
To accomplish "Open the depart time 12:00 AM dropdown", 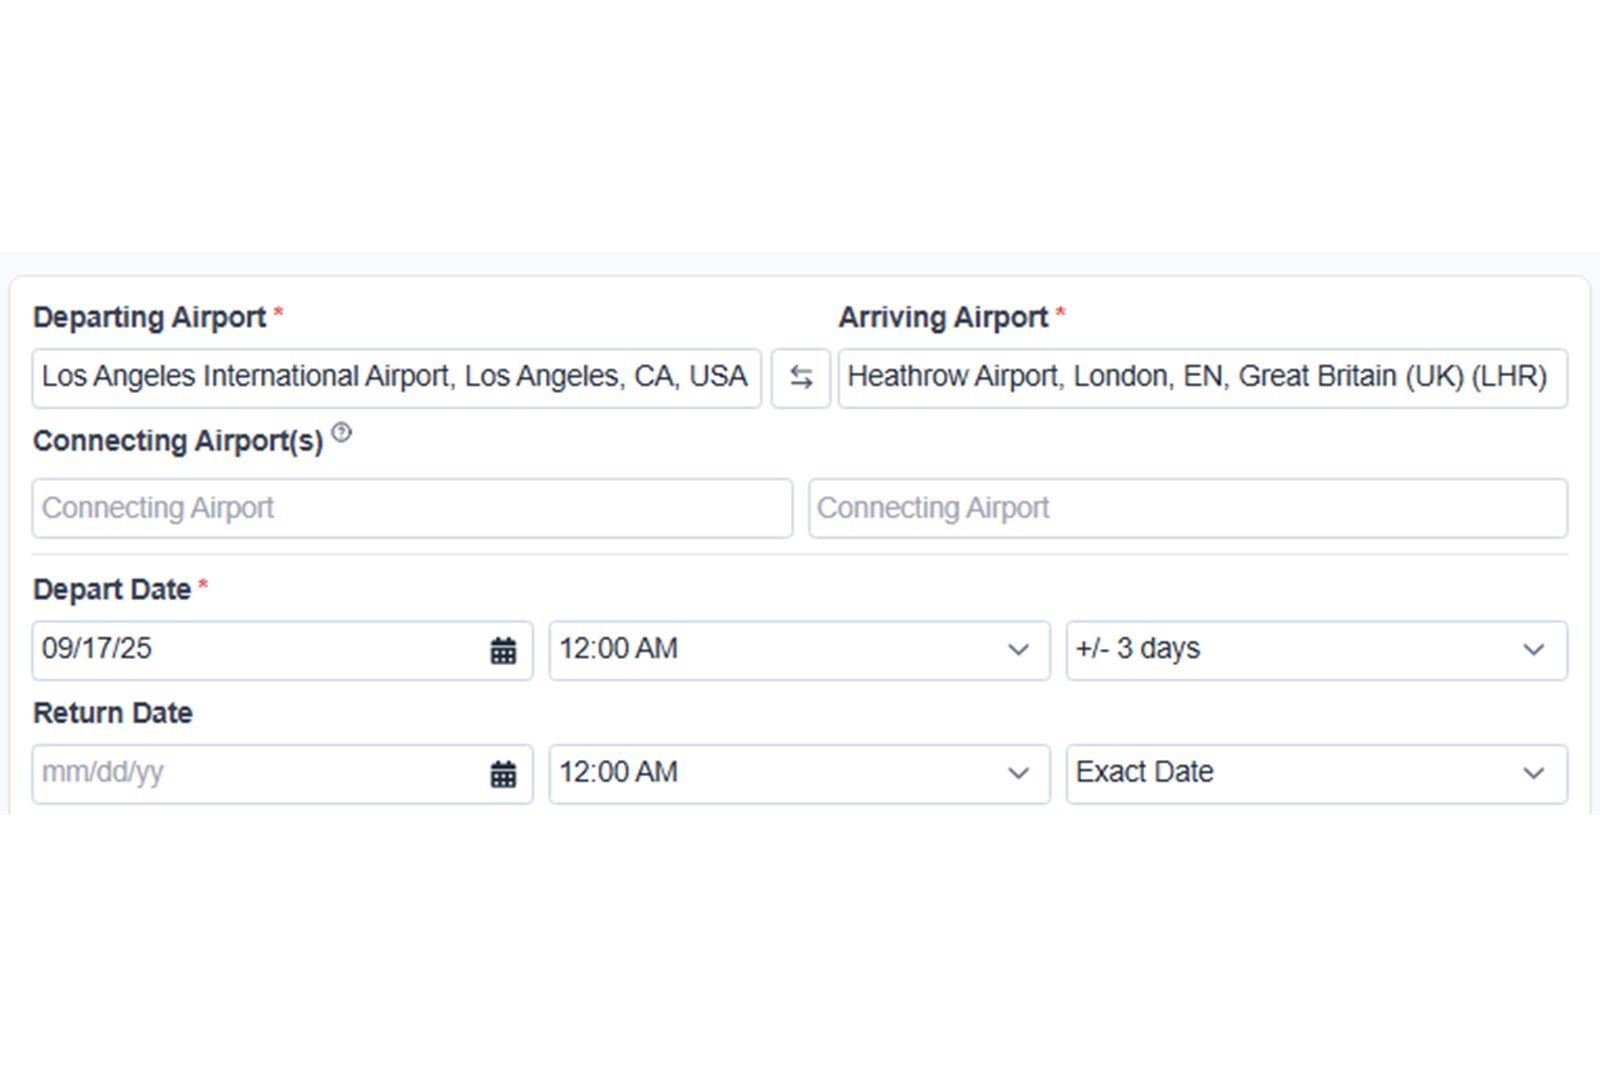I will pos(798,650).
